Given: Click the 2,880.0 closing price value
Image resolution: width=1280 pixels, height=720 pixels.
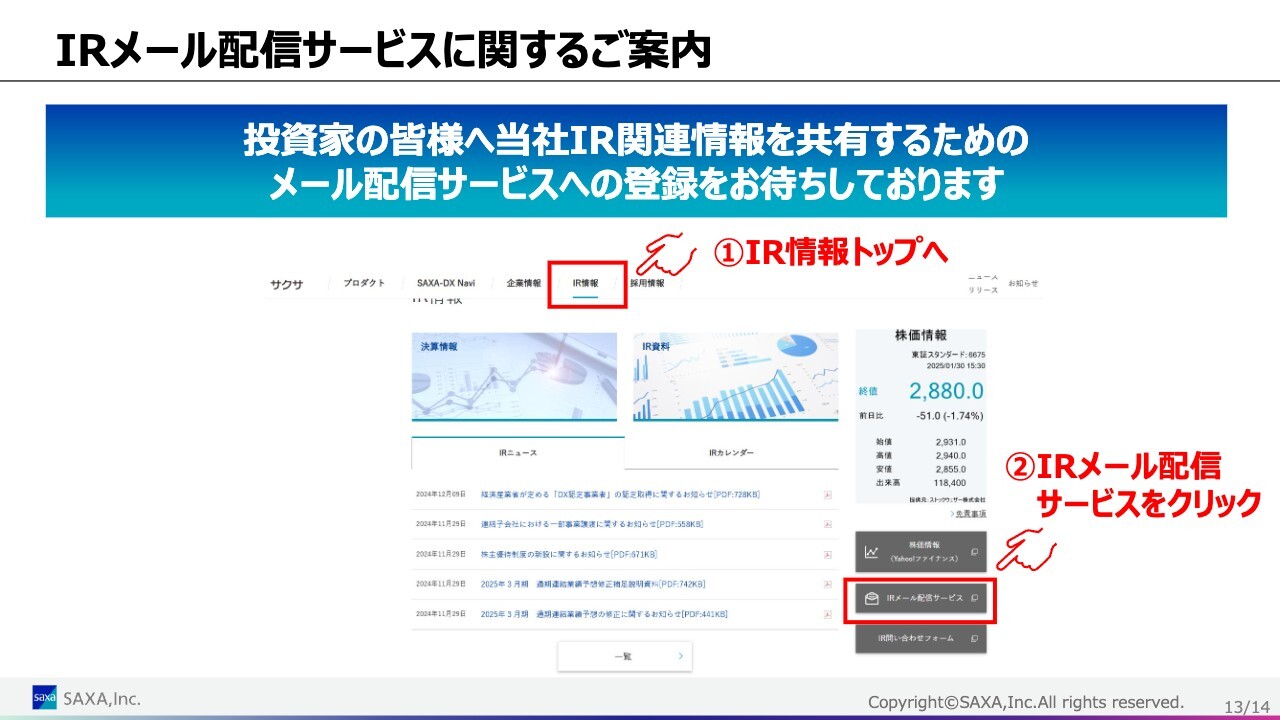Looking at the screenshot, I should [x=946, y=391].
